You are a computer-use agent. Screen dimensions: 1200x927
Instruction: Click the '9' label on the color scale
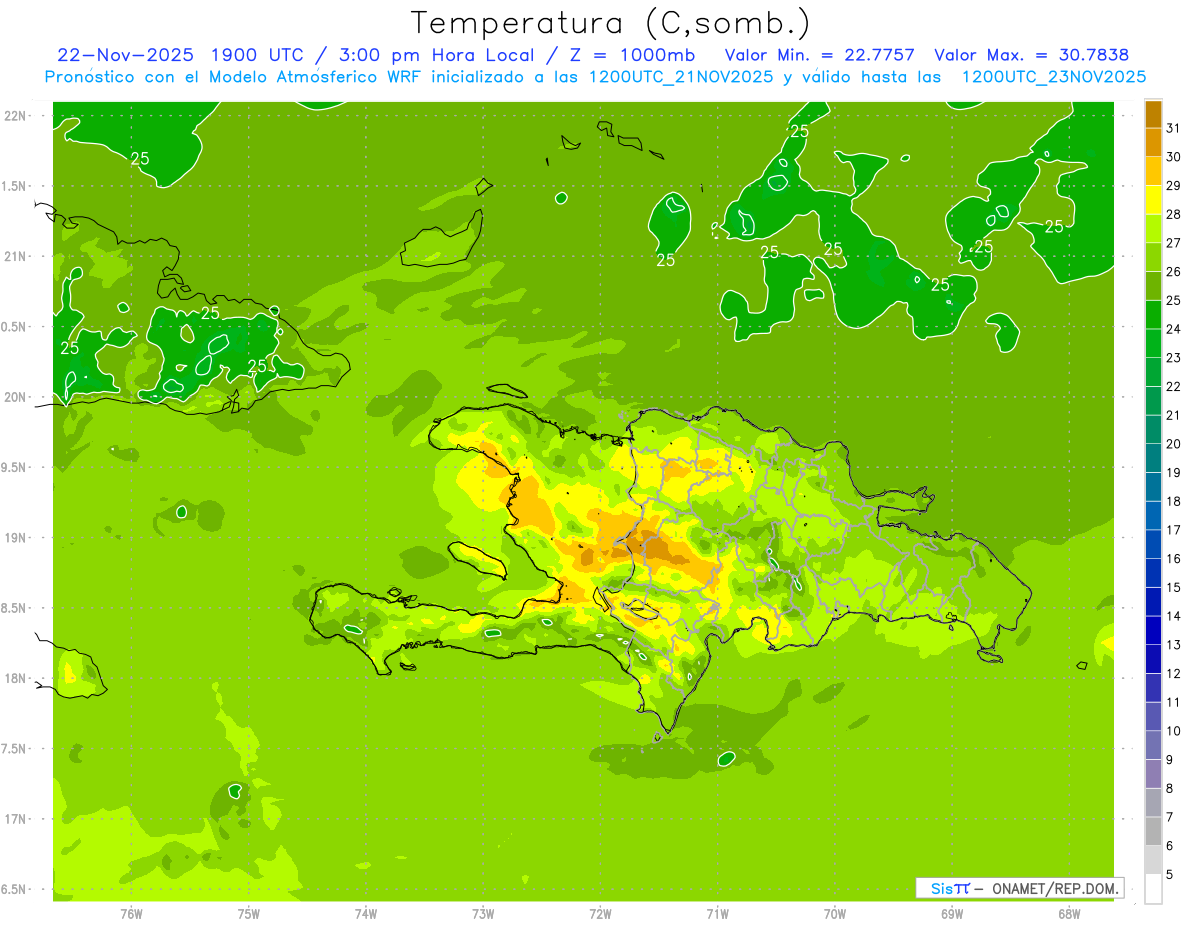pyautogui.click(x=1170, y=760)
